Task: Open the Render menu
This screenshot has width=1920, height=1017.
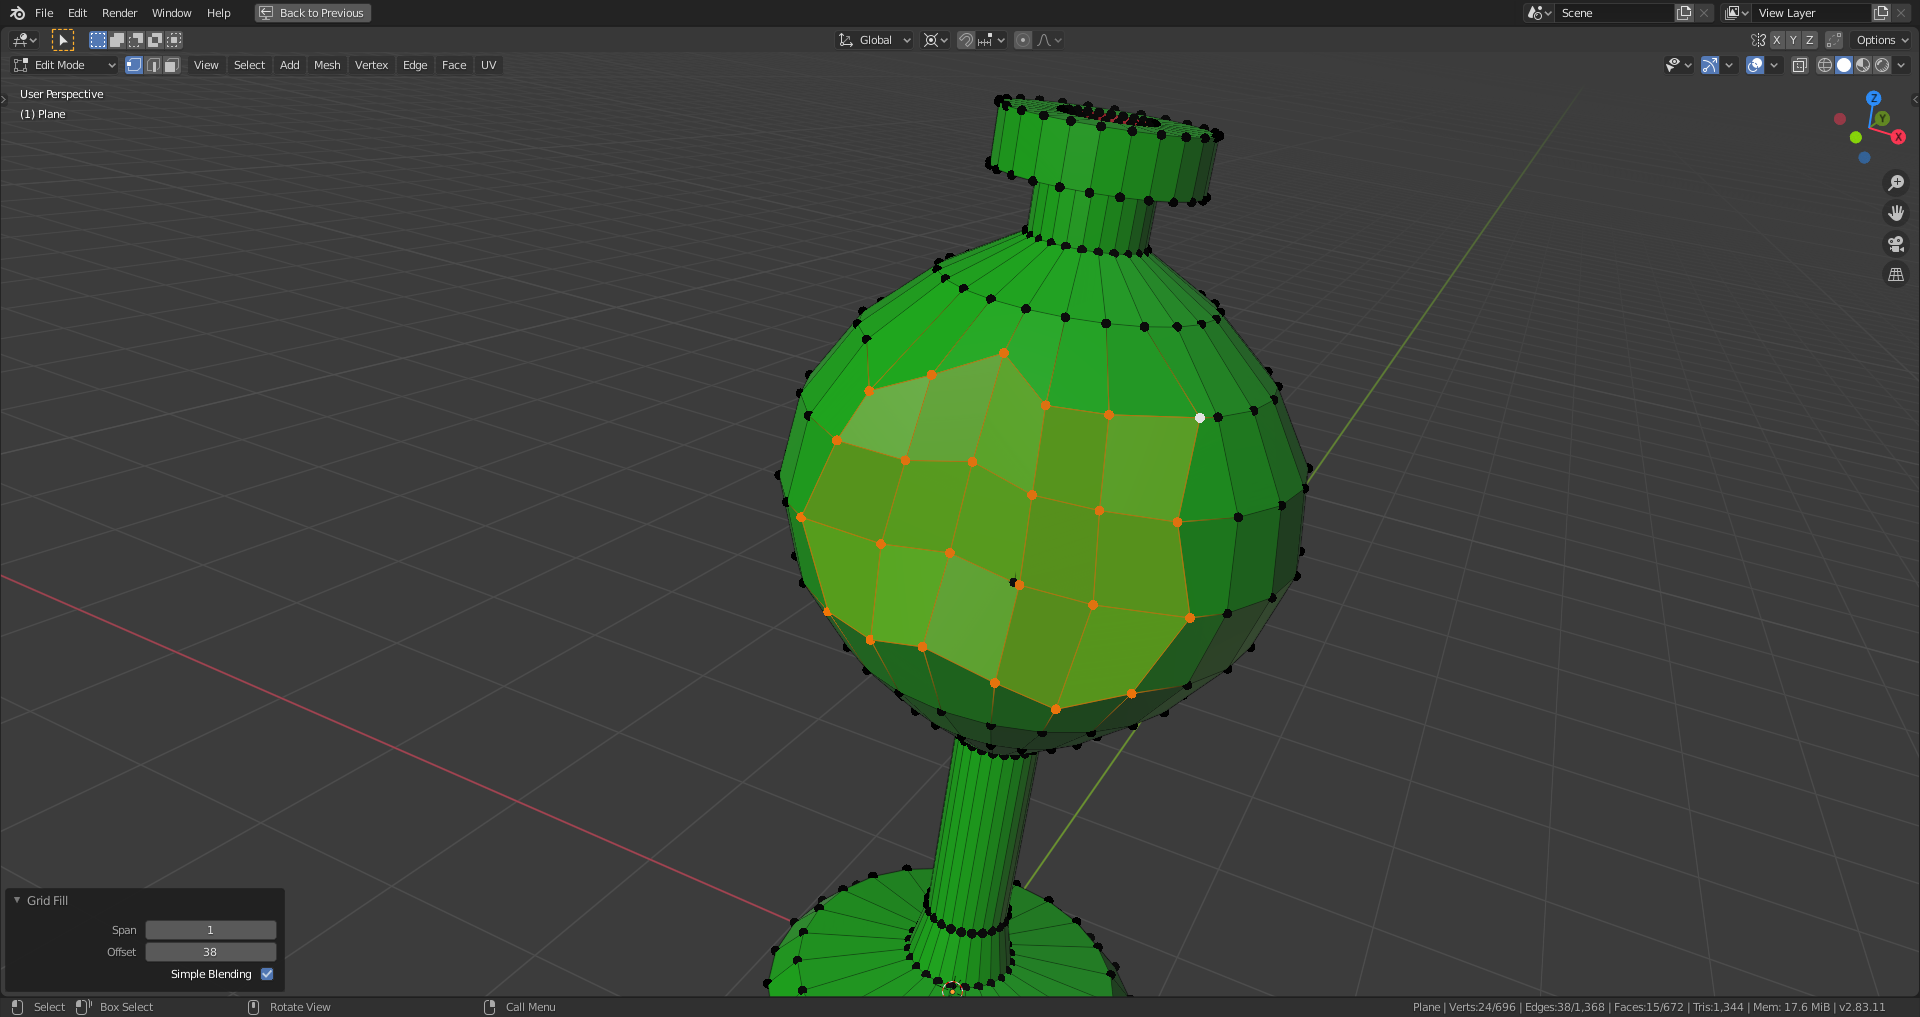Action: (119, 13)
